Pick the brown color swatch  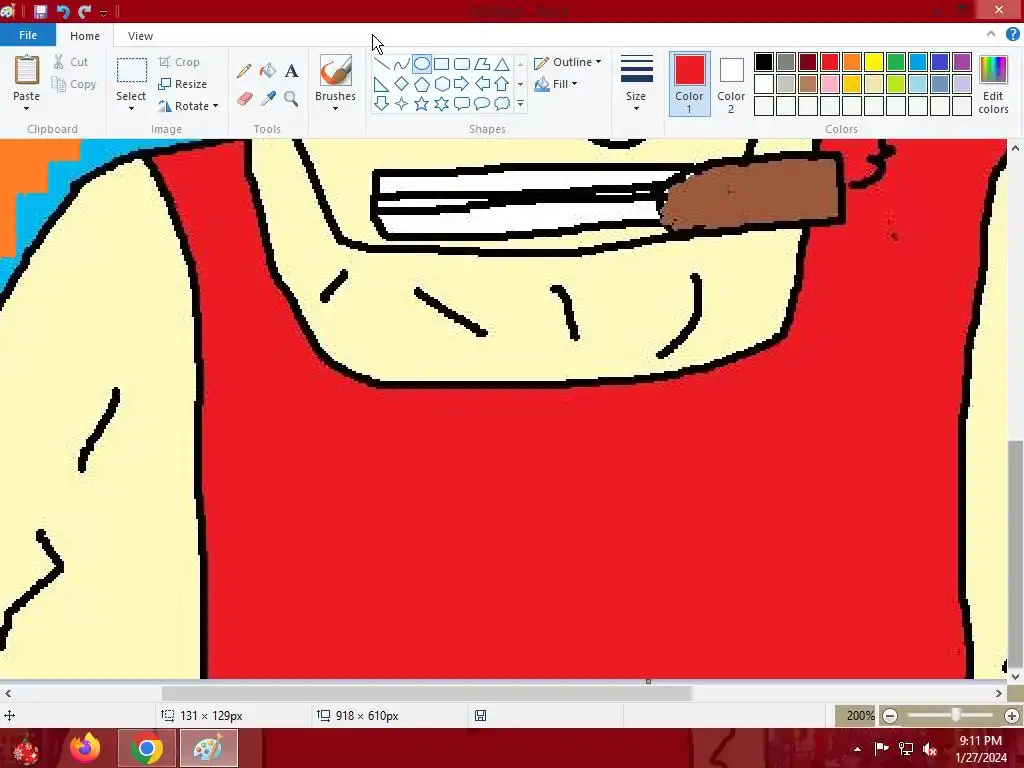coord(808,84)
